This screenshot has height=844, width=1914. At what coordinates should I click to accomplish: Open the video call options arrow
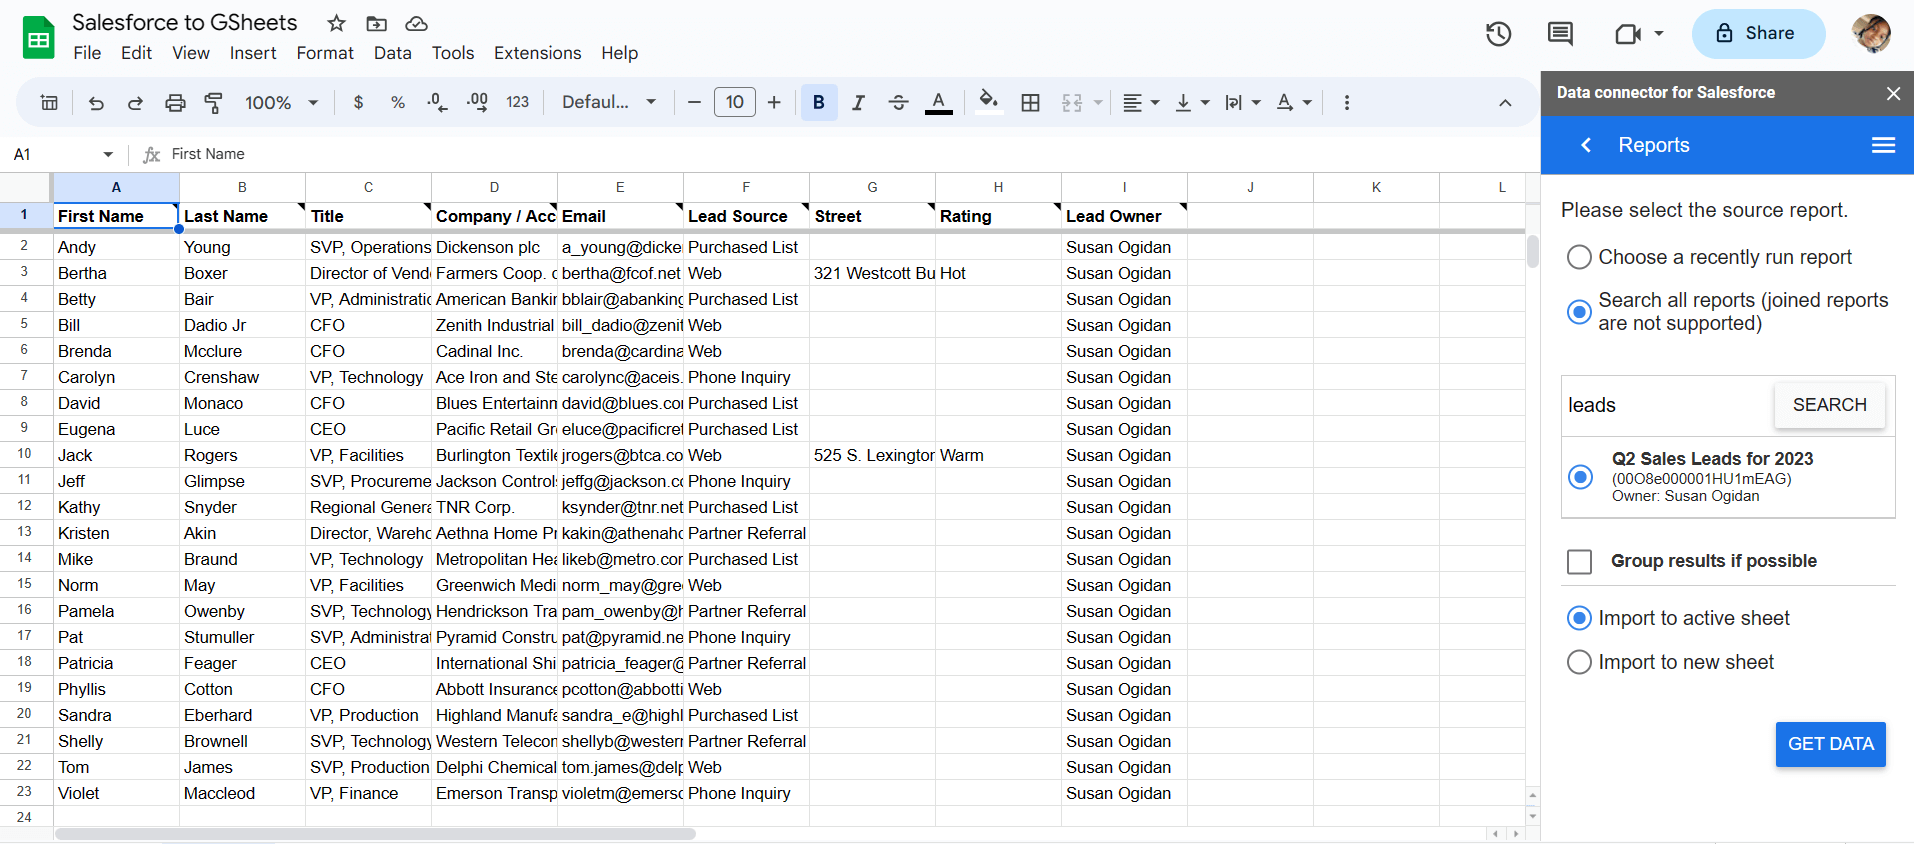point(1659,34)
